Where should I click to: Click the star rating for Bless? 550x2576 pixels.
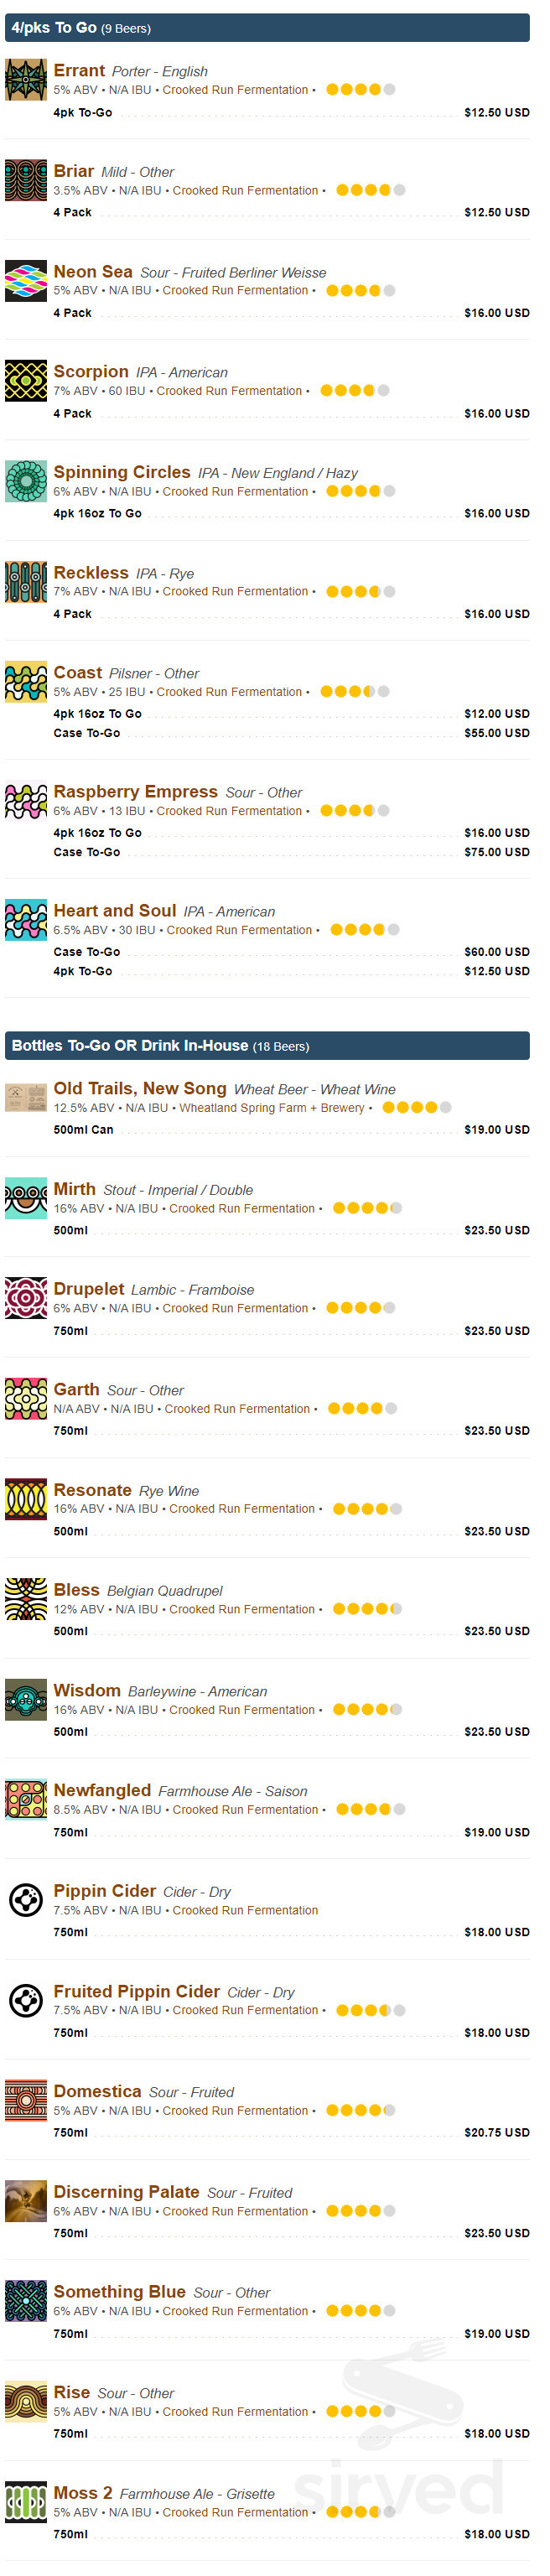367,1609
